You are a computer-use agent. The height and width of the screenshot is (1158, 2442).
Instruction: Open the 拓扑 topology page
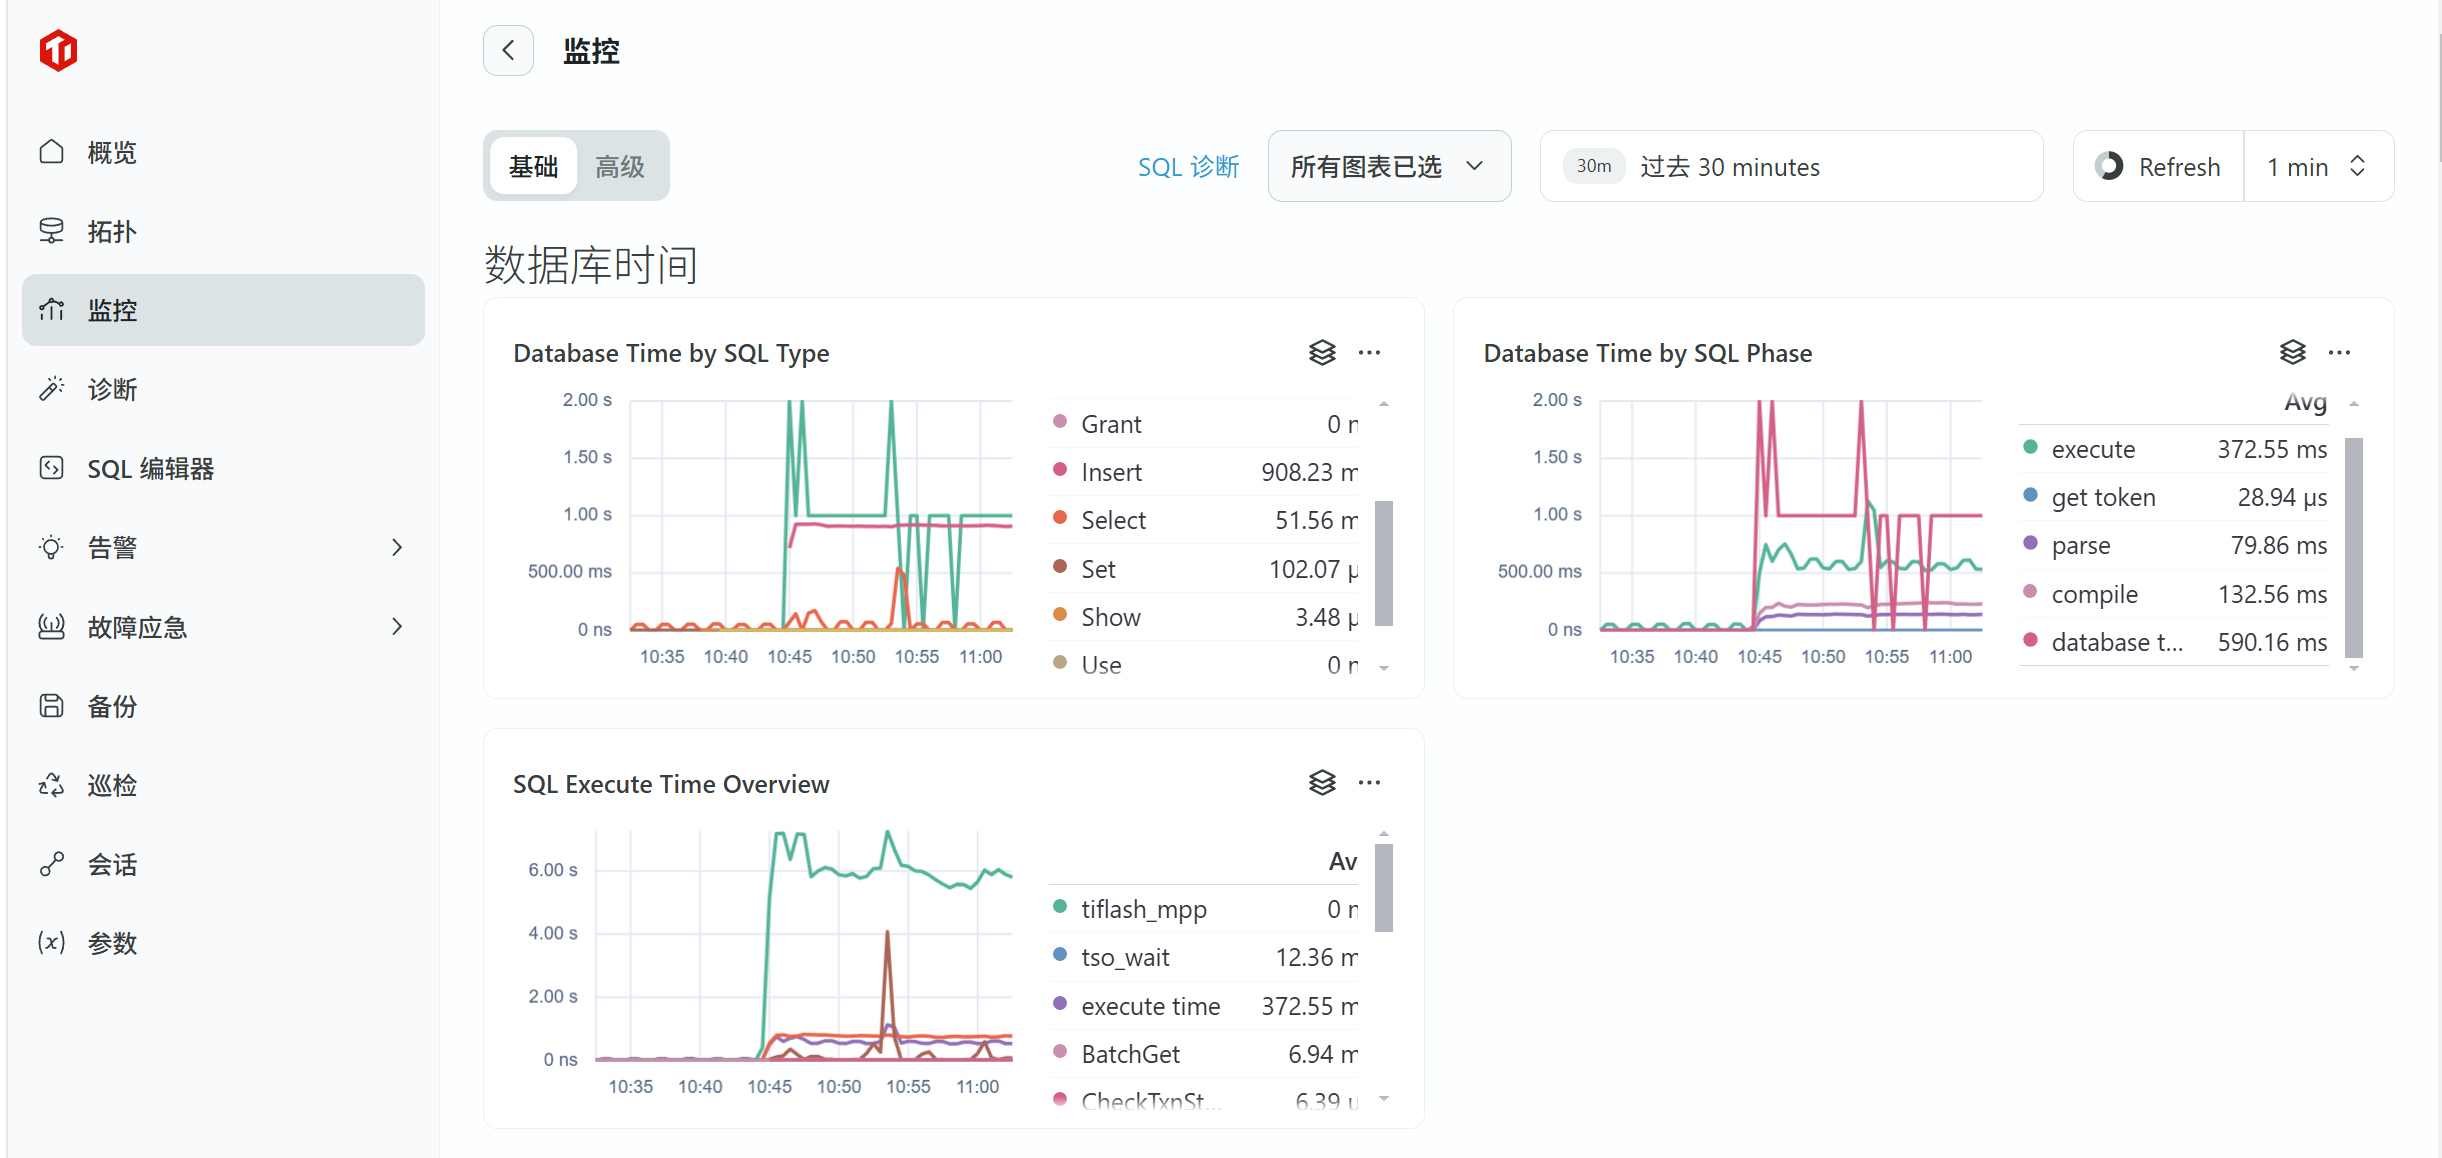point(112,231)
